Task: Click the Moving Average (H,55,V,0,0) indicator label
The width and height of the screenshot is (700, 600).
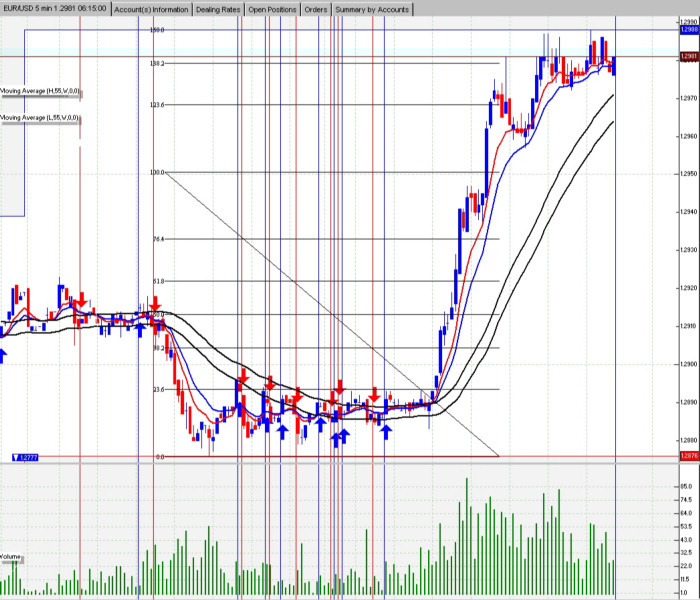Action: click(x=40, y=91)
